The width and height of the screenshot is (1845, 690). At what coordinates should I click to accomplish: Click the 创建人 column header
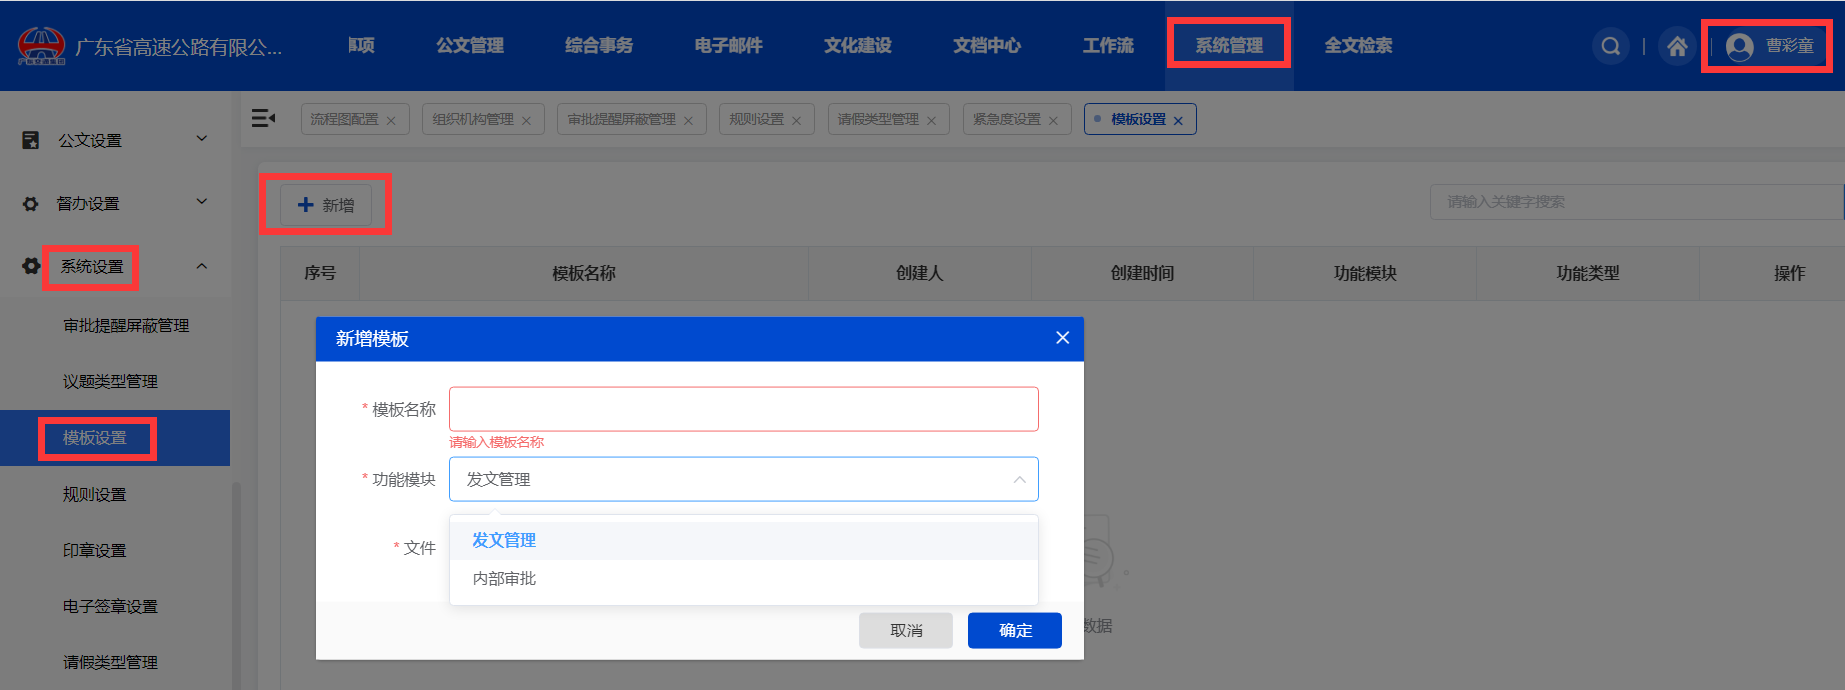pos(919,273)
